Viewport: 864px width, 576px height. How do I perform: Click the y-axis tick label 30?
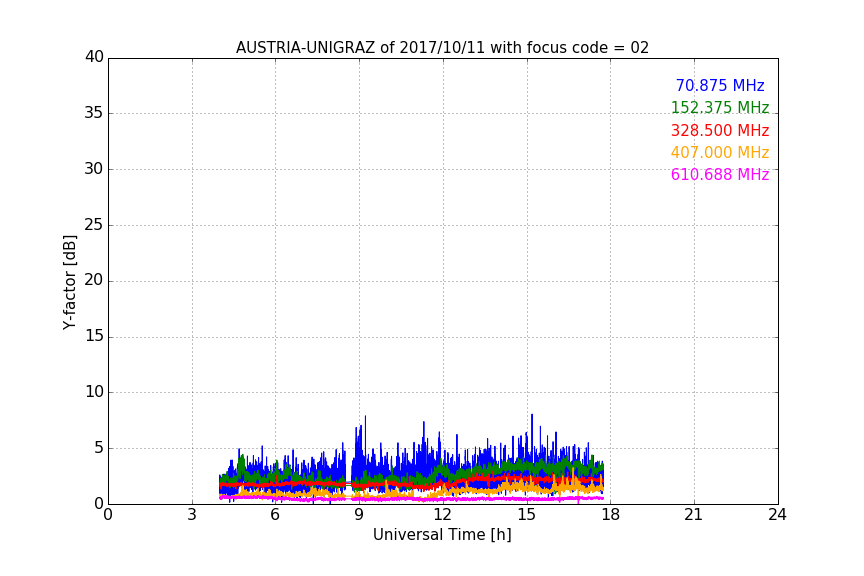(94, 169)
